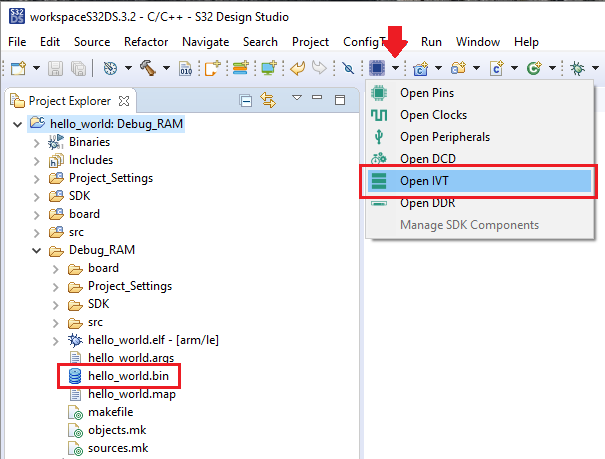The height and width of the screenshot is (459, 605).
Task: Collapse the hello_world: Debug_RAM project
Action: point(17,124)
